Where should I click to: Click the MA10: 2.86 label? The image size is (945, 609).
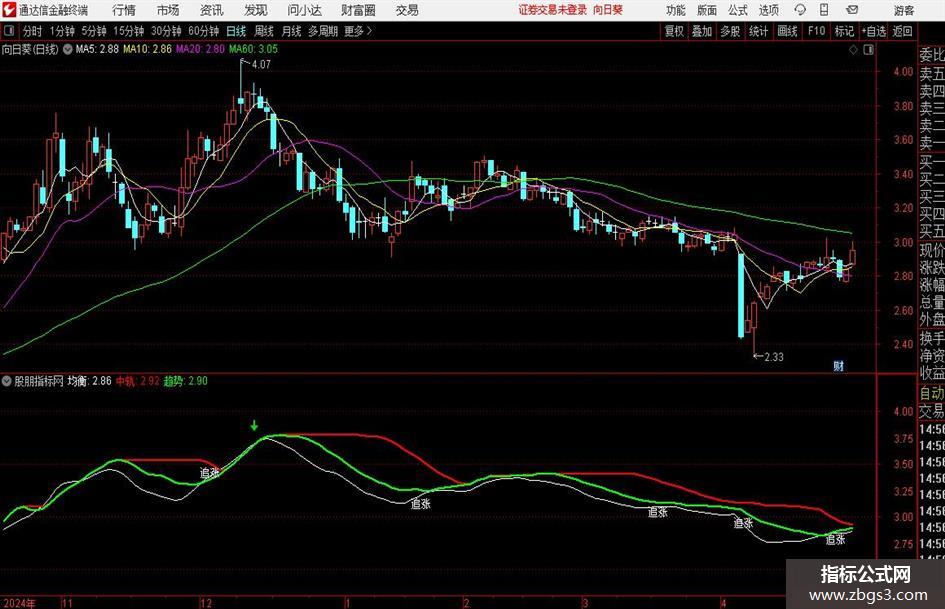148,49
